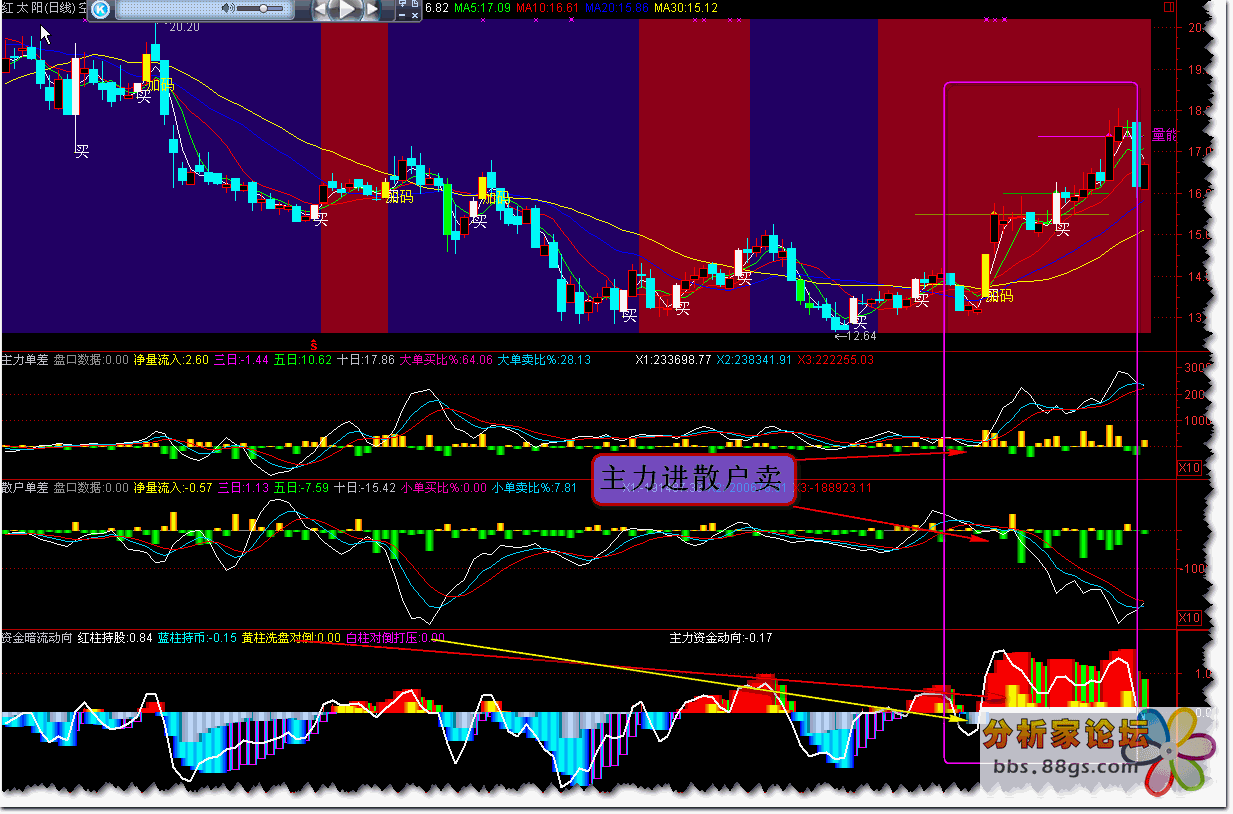Mute via the speaker icon

tap(229, 9)
